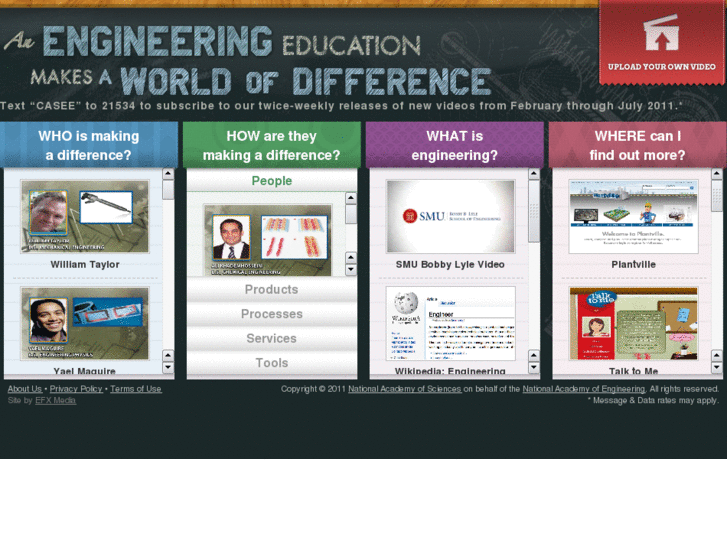Click bottom scroll down arrow in WHERE panel
This screenshot has width=727, height=545.
tap(717, 368)
